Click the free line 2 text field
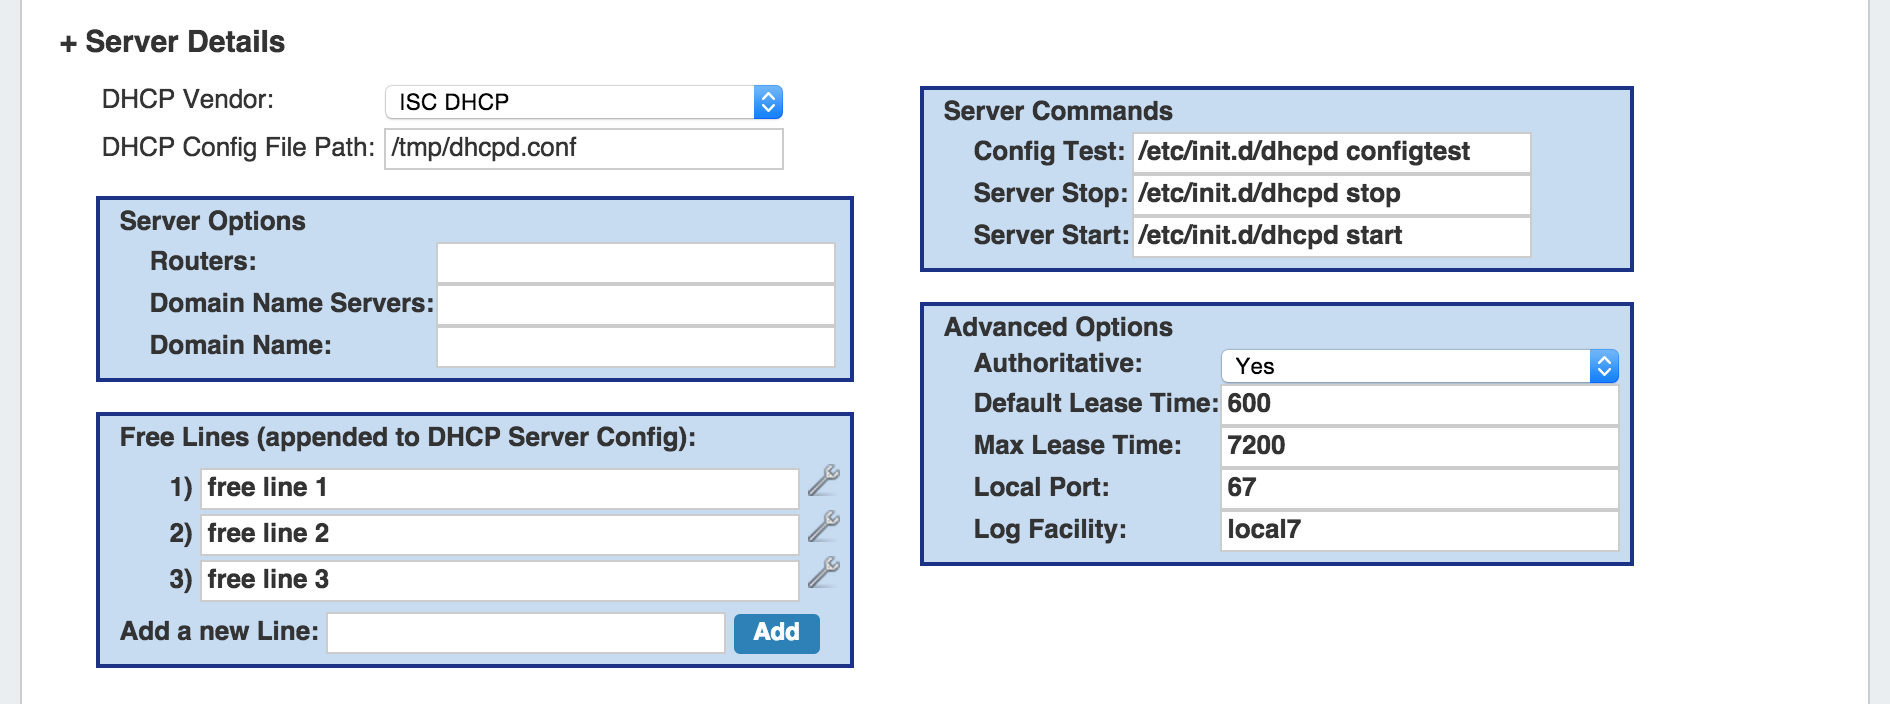Image resolution: width=1890 pixels, height=704 pixels. coord(499,534)
